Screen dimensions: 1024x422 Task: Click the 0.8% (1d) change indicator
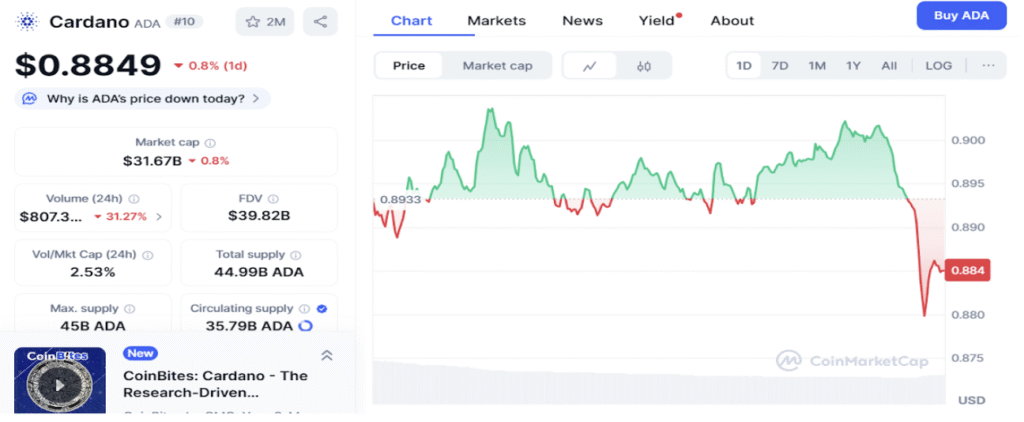click(x=210, y=66)
